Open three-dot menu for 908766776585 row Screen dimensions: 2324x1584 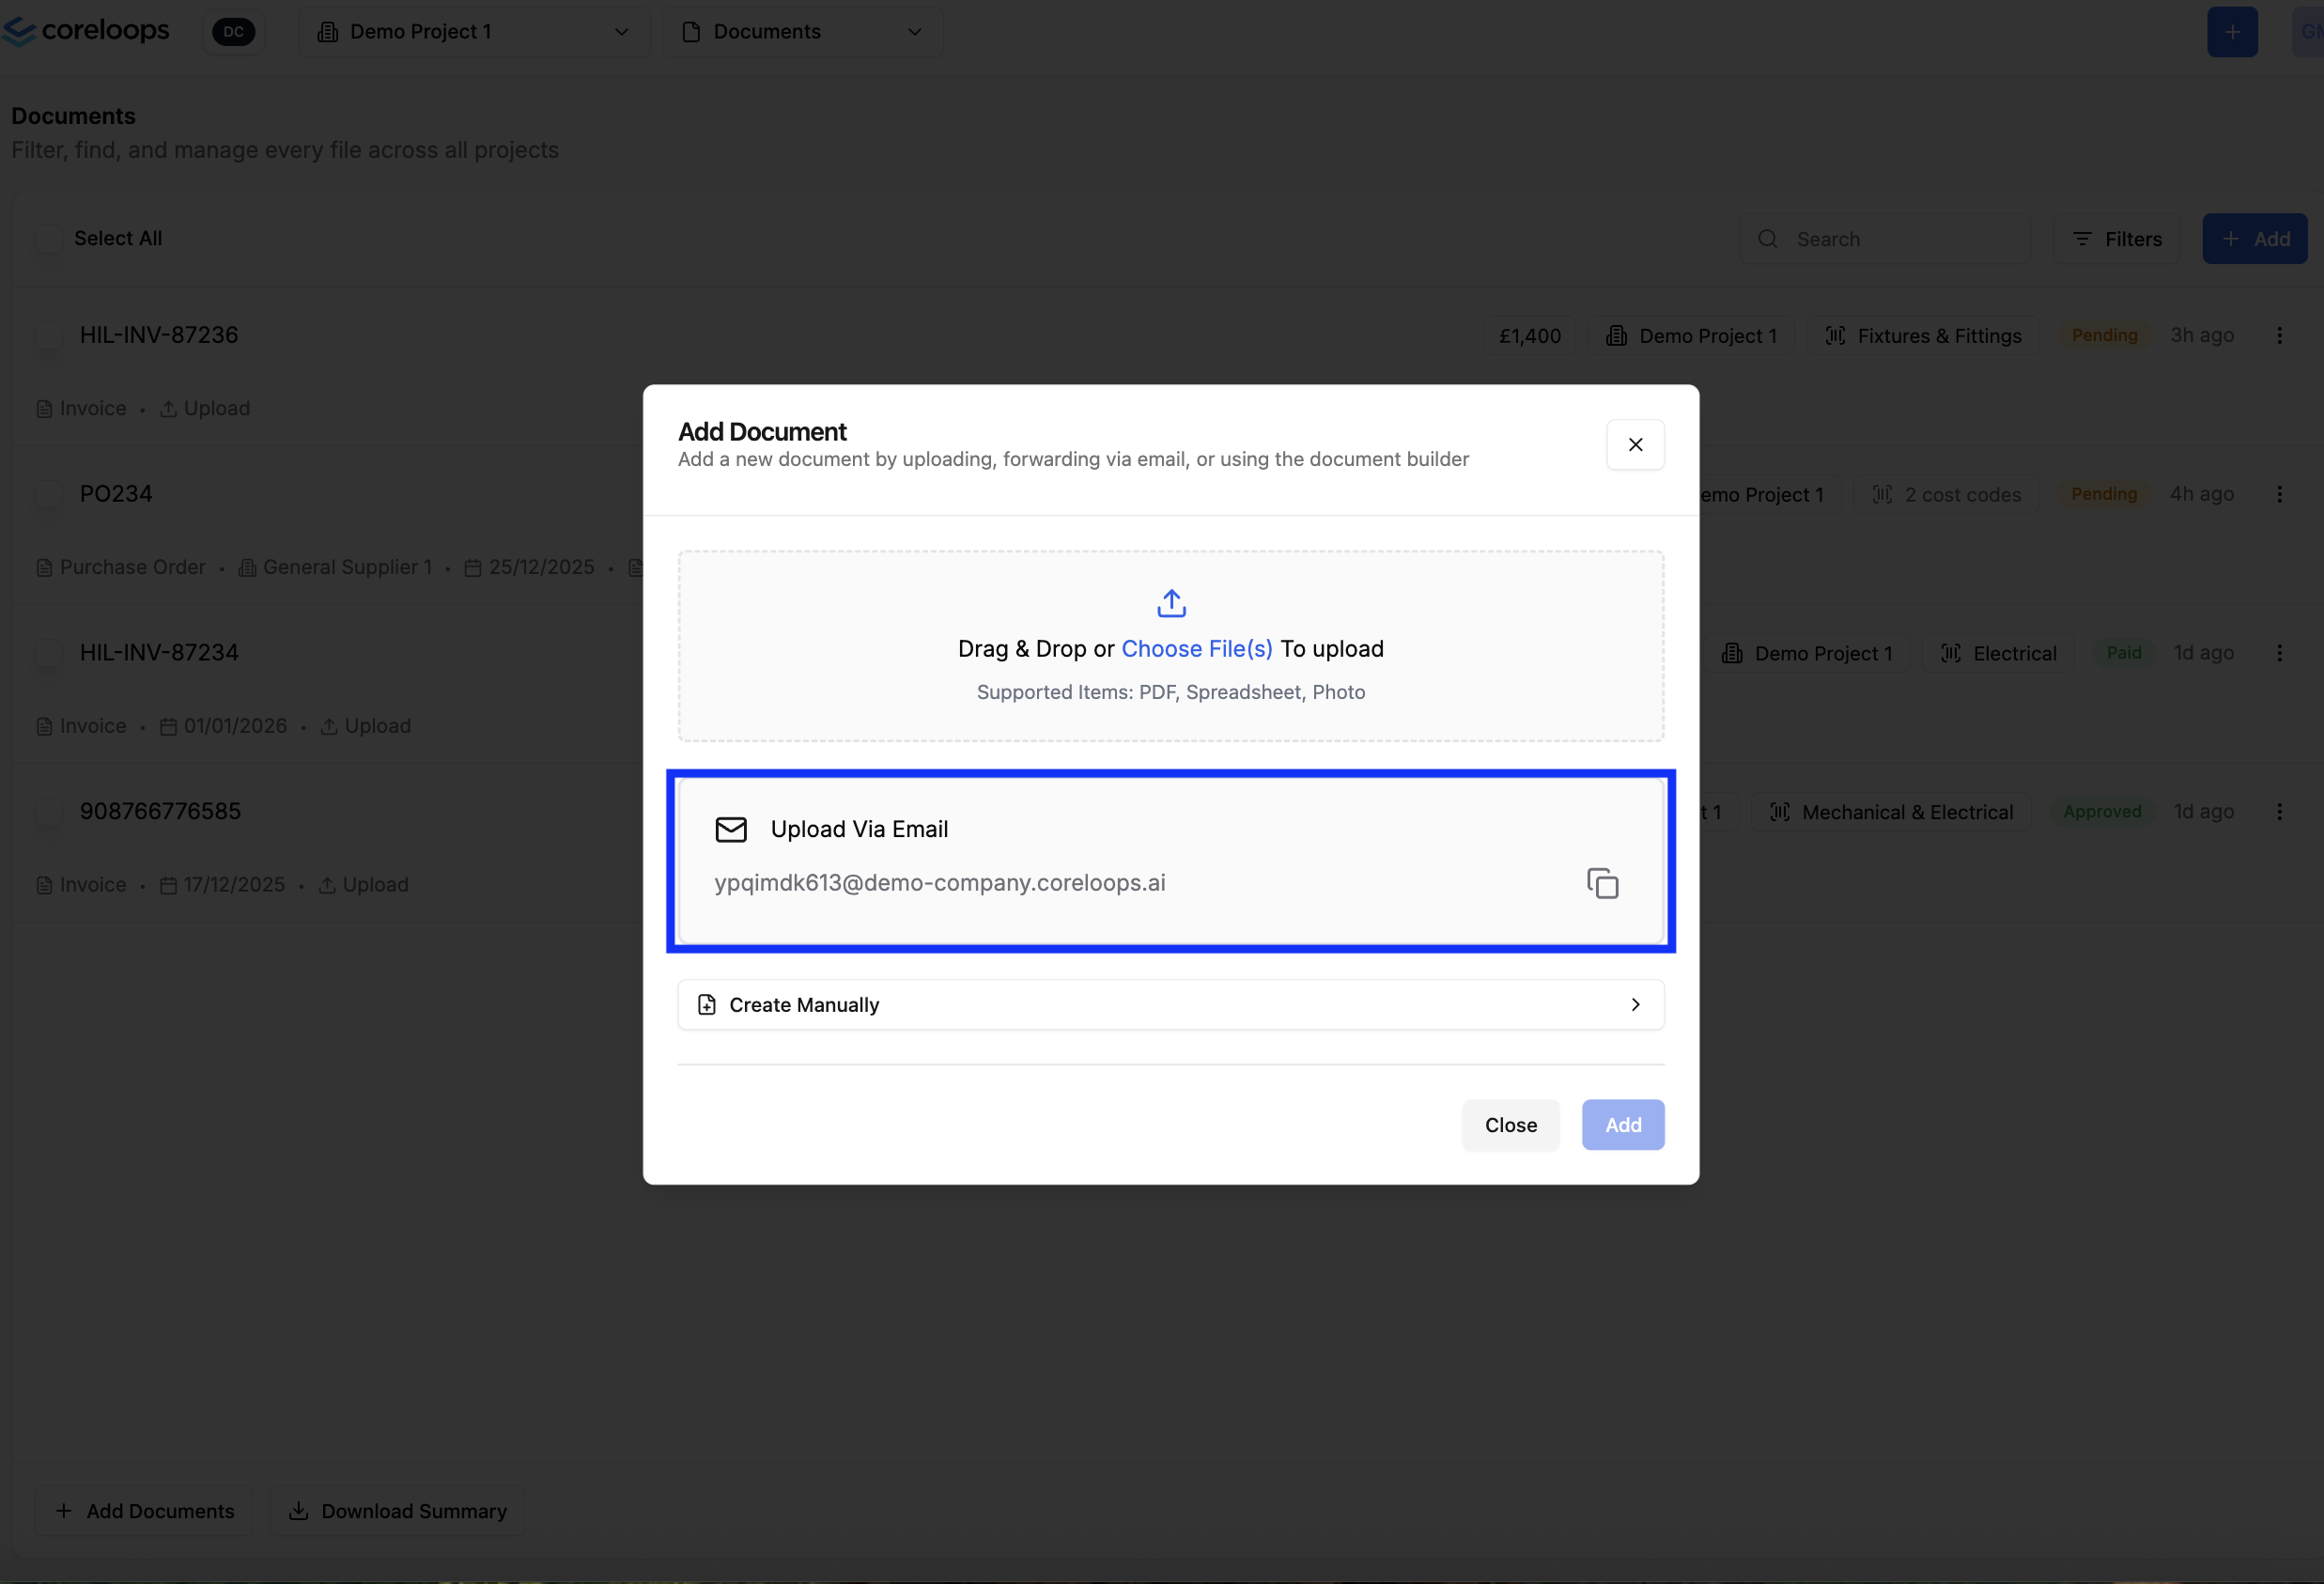click(2279, 811)
